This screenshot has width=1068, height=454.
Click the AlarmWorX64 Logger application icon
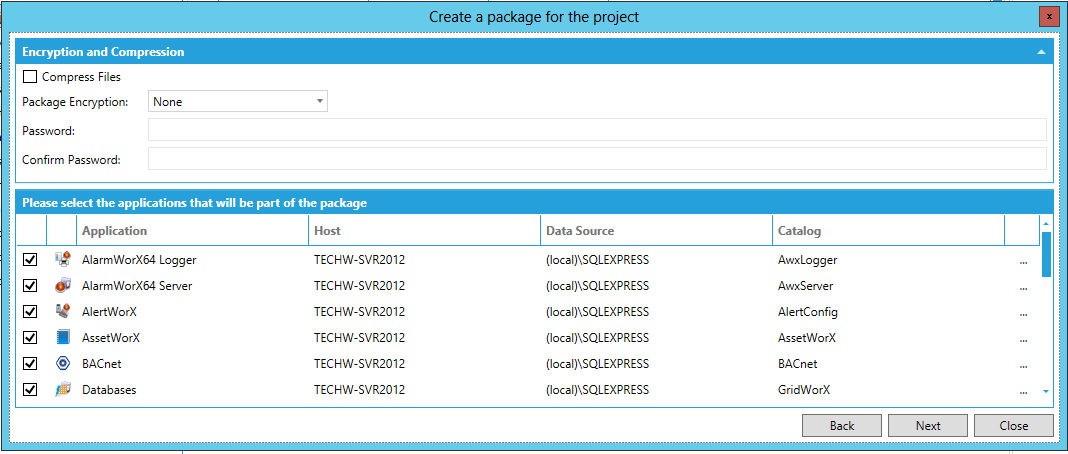tap(62, 260)
